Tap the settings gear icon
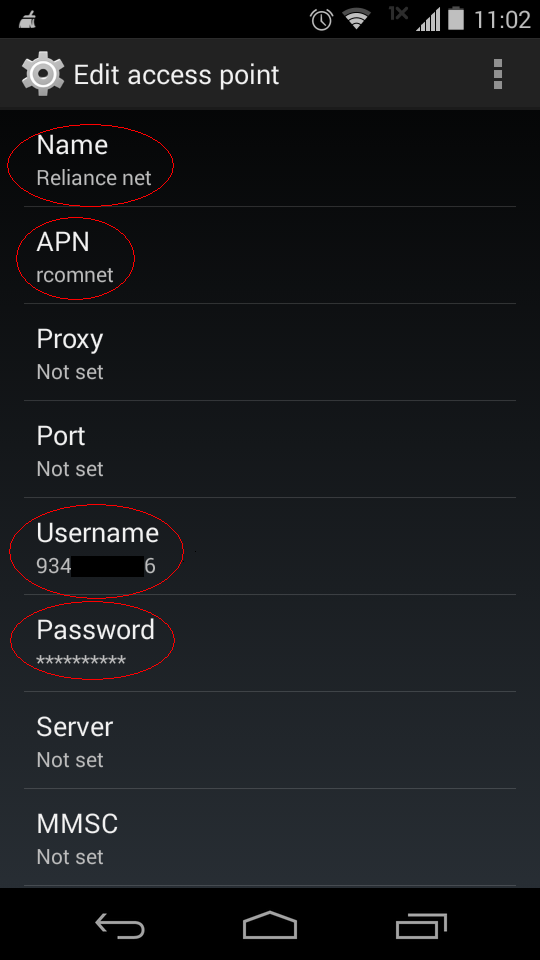540x960 pixels. (43, 74)
